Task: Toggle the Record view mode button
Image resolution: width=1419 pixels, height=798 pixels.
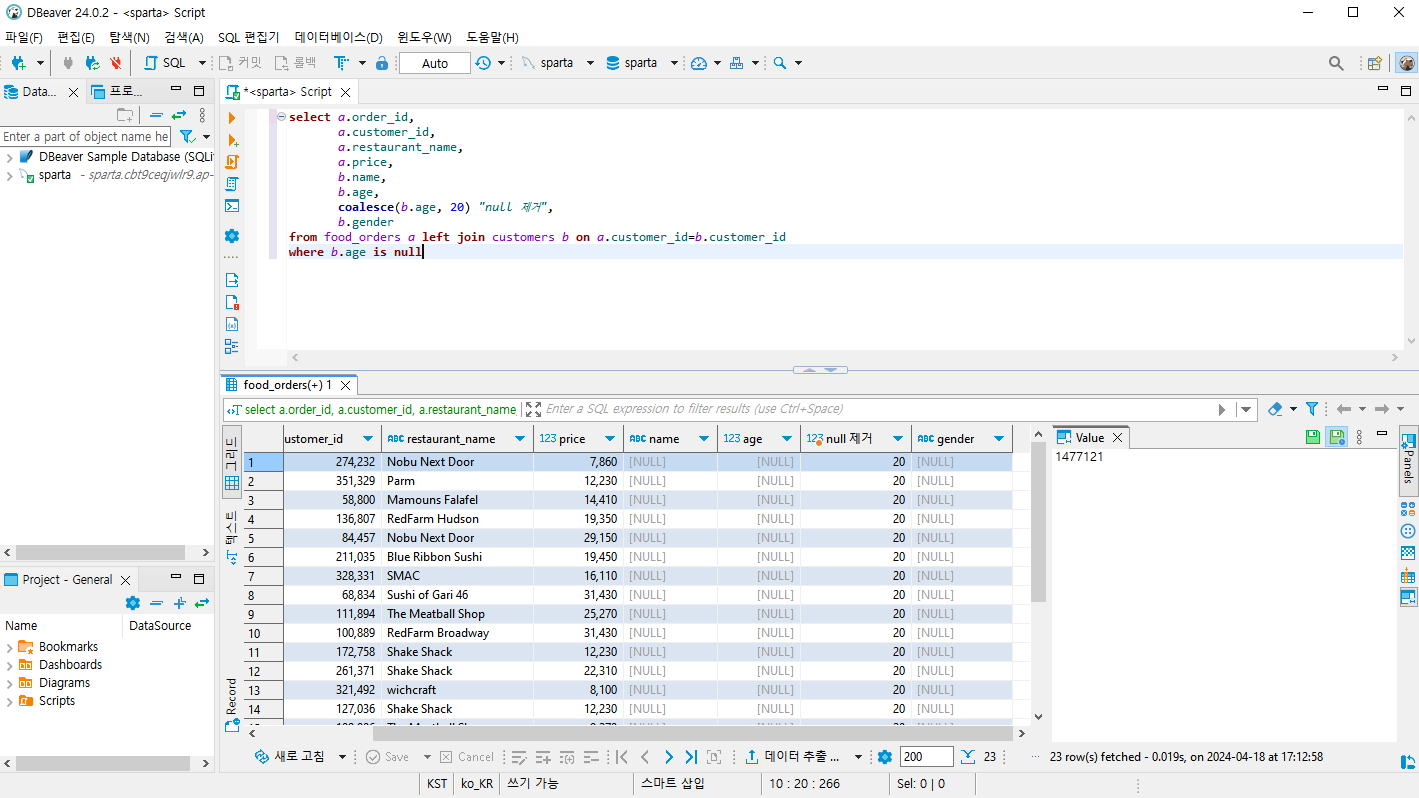Action: [x=232, y=702]
